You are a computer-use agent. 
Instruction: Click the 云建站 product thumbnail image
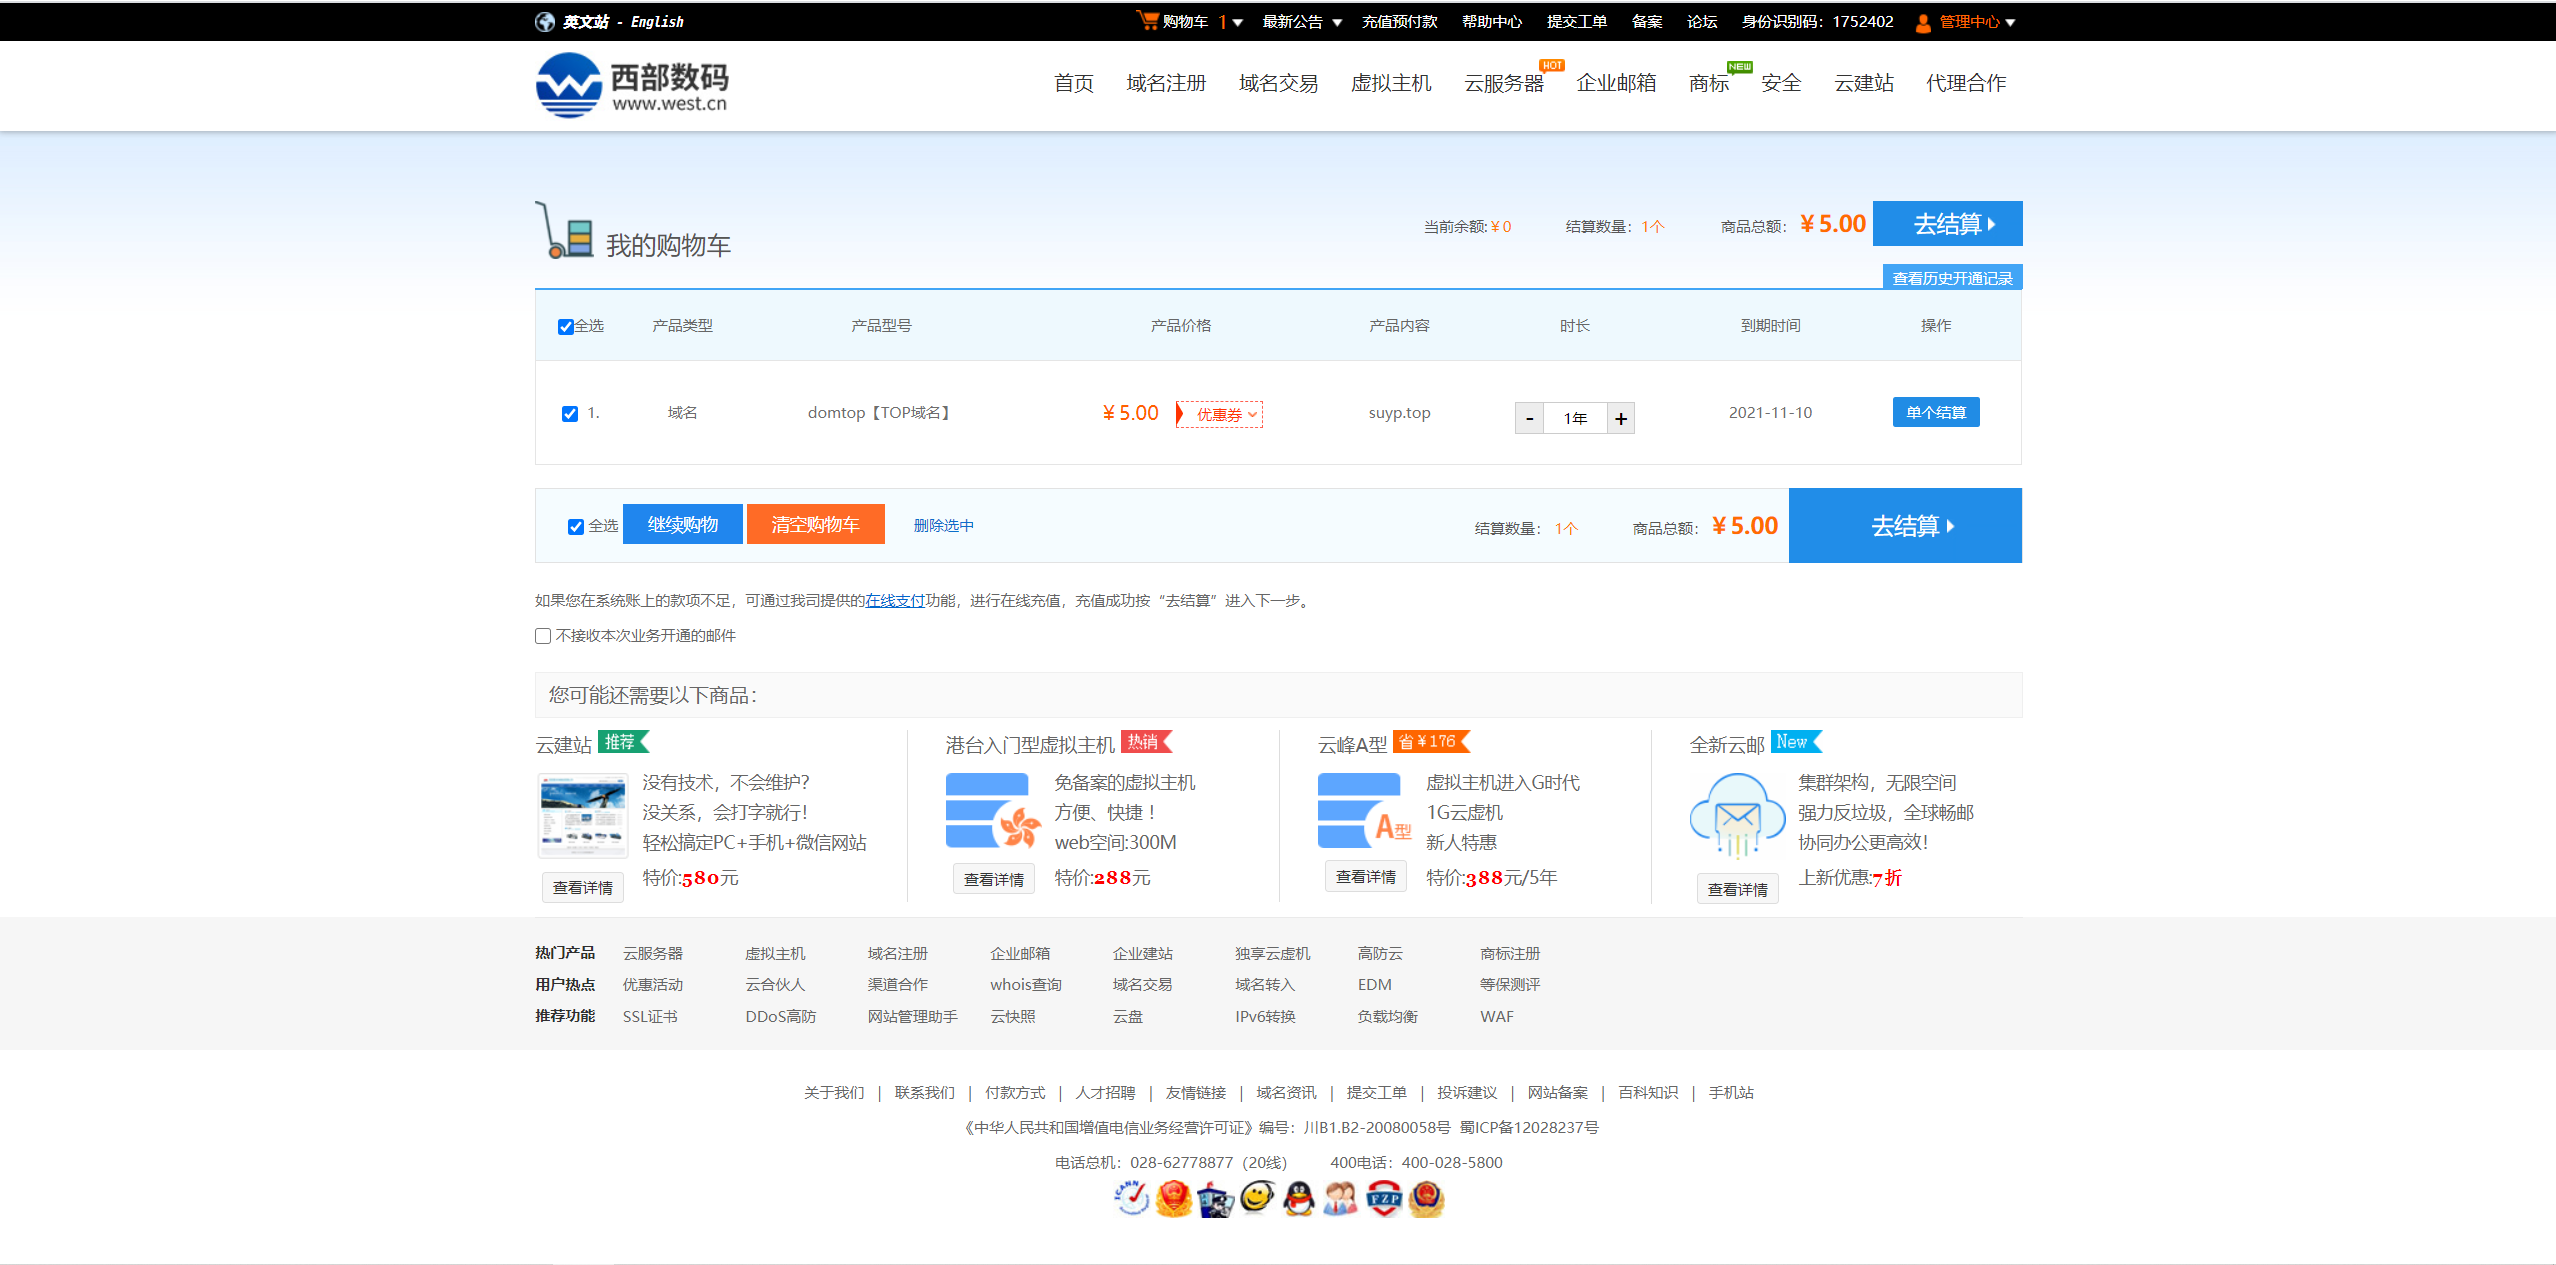[583, 816]
